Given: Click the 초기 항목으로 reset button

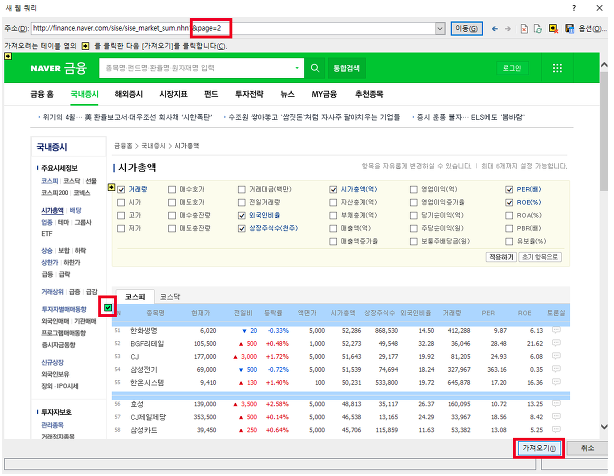Looking at the screenshot, I should (x=540, y=257).
